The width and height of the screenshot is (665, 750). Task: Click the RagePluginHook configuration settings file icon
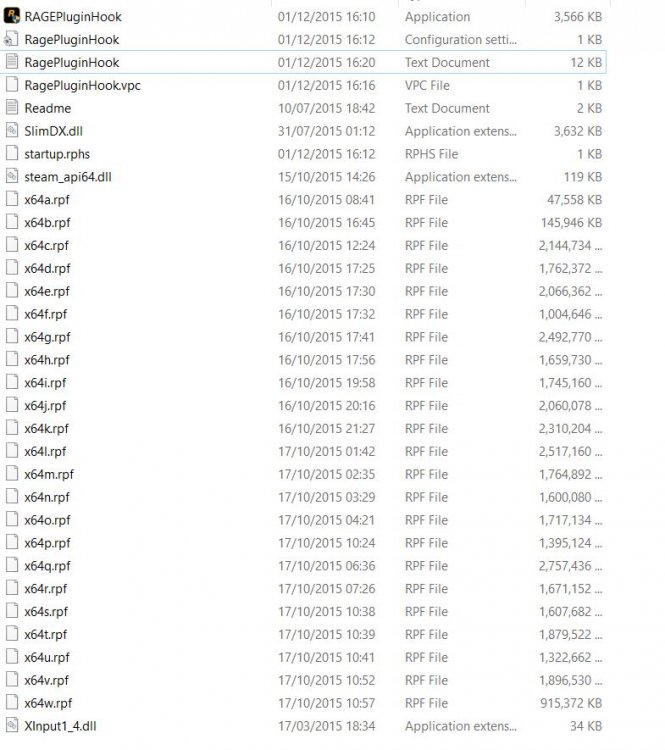(x=11, y=39)
